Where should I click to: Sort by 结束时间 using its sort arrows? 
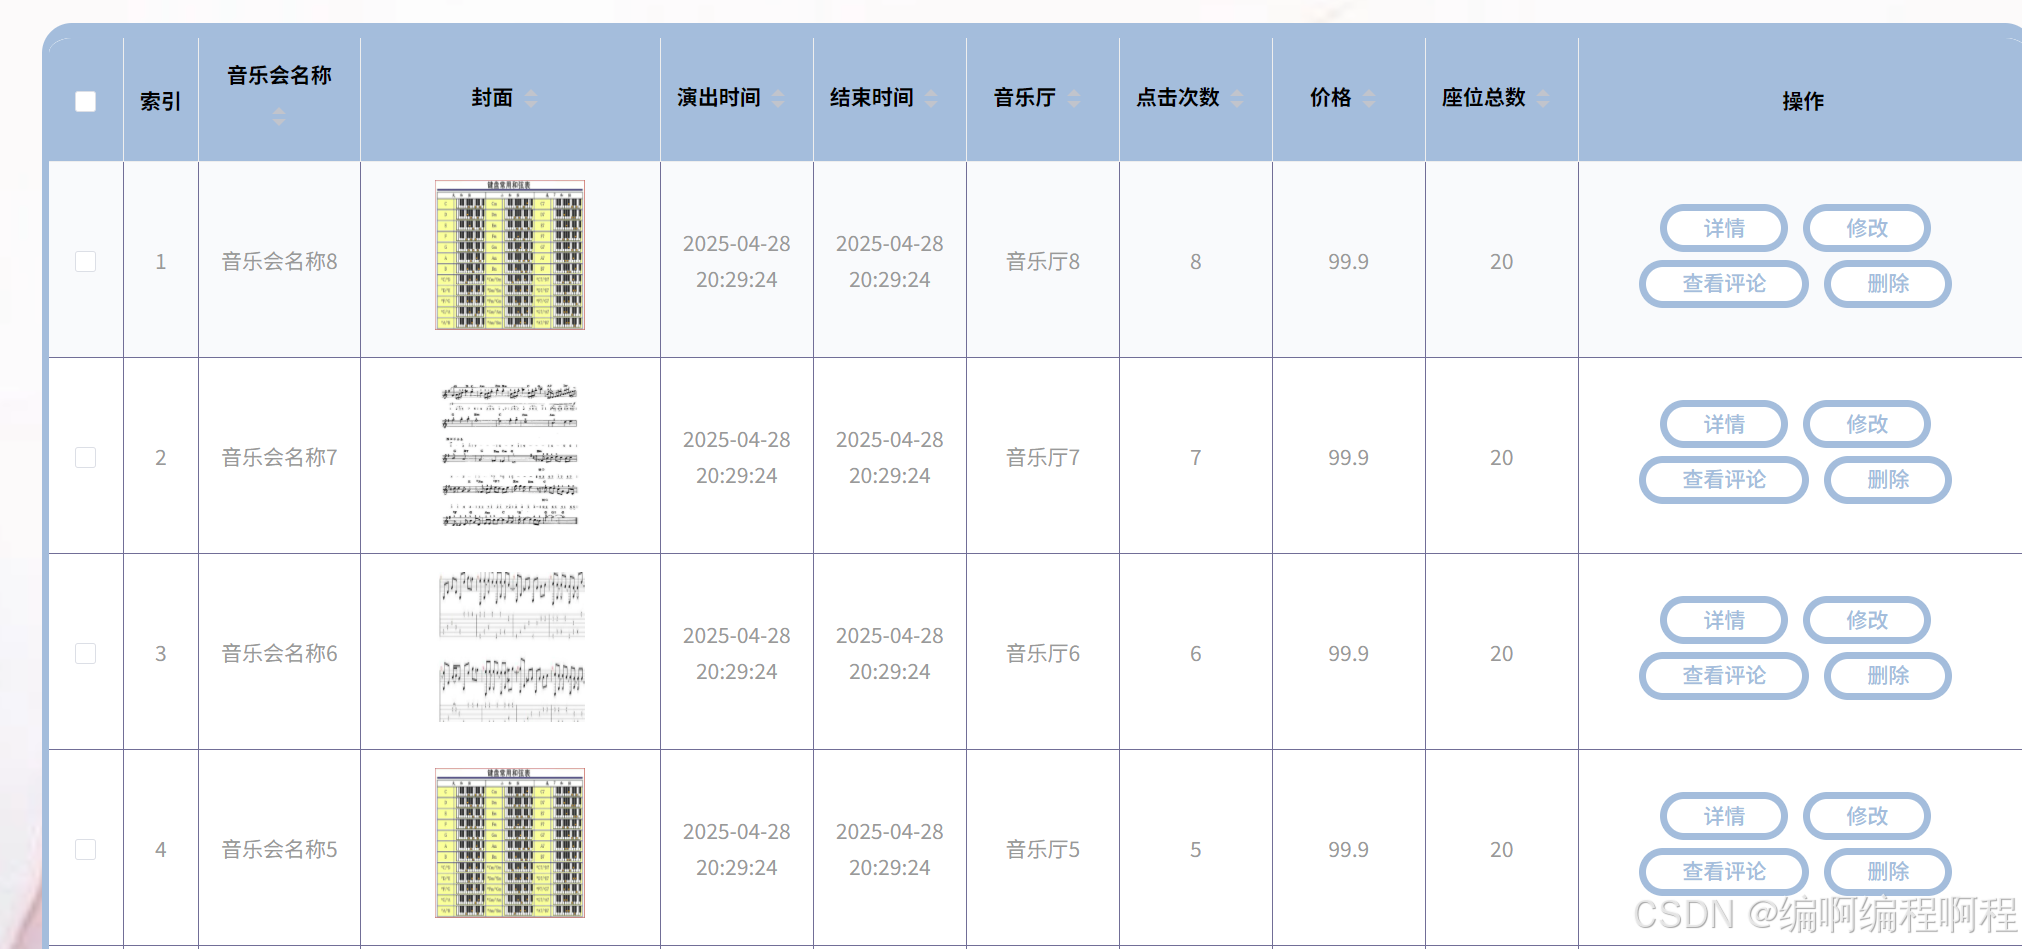click(931, 98)
